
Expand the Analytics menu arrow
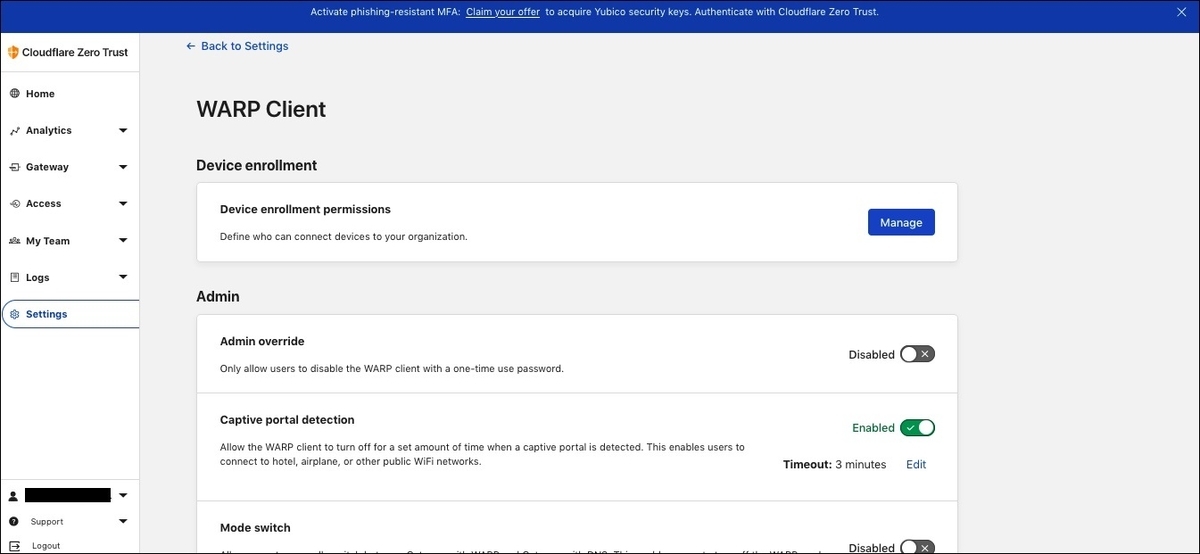coord(123,131)
